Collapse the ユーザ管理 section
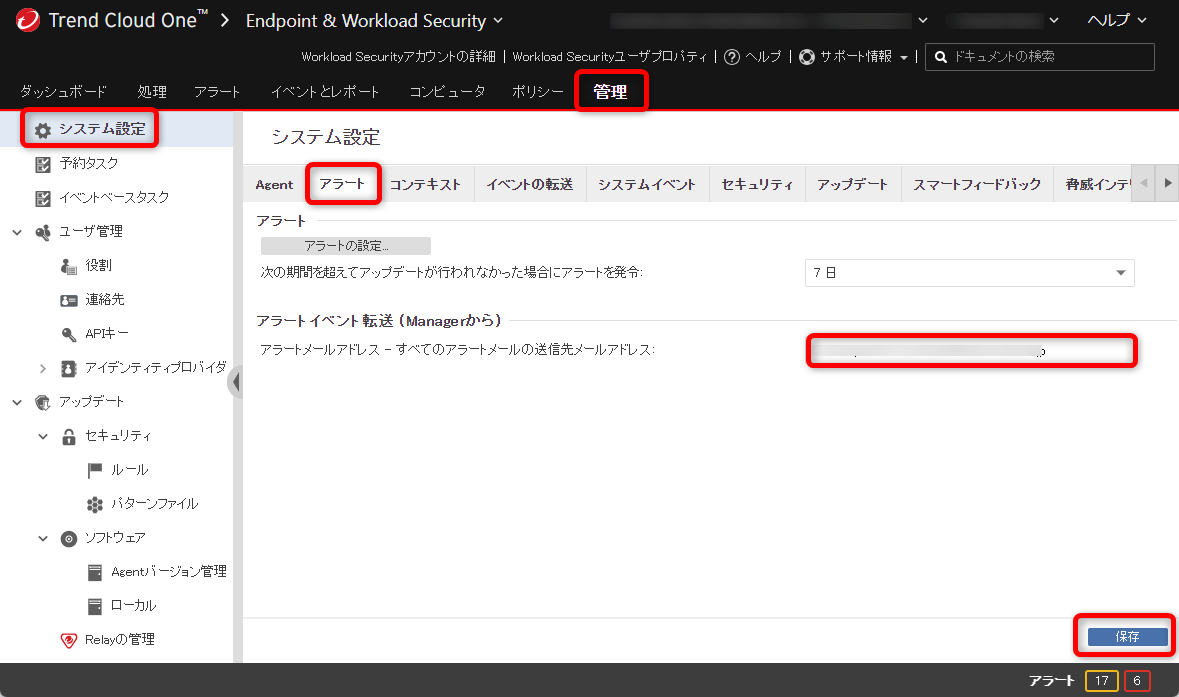1179x697 pixels. point(15,231)
